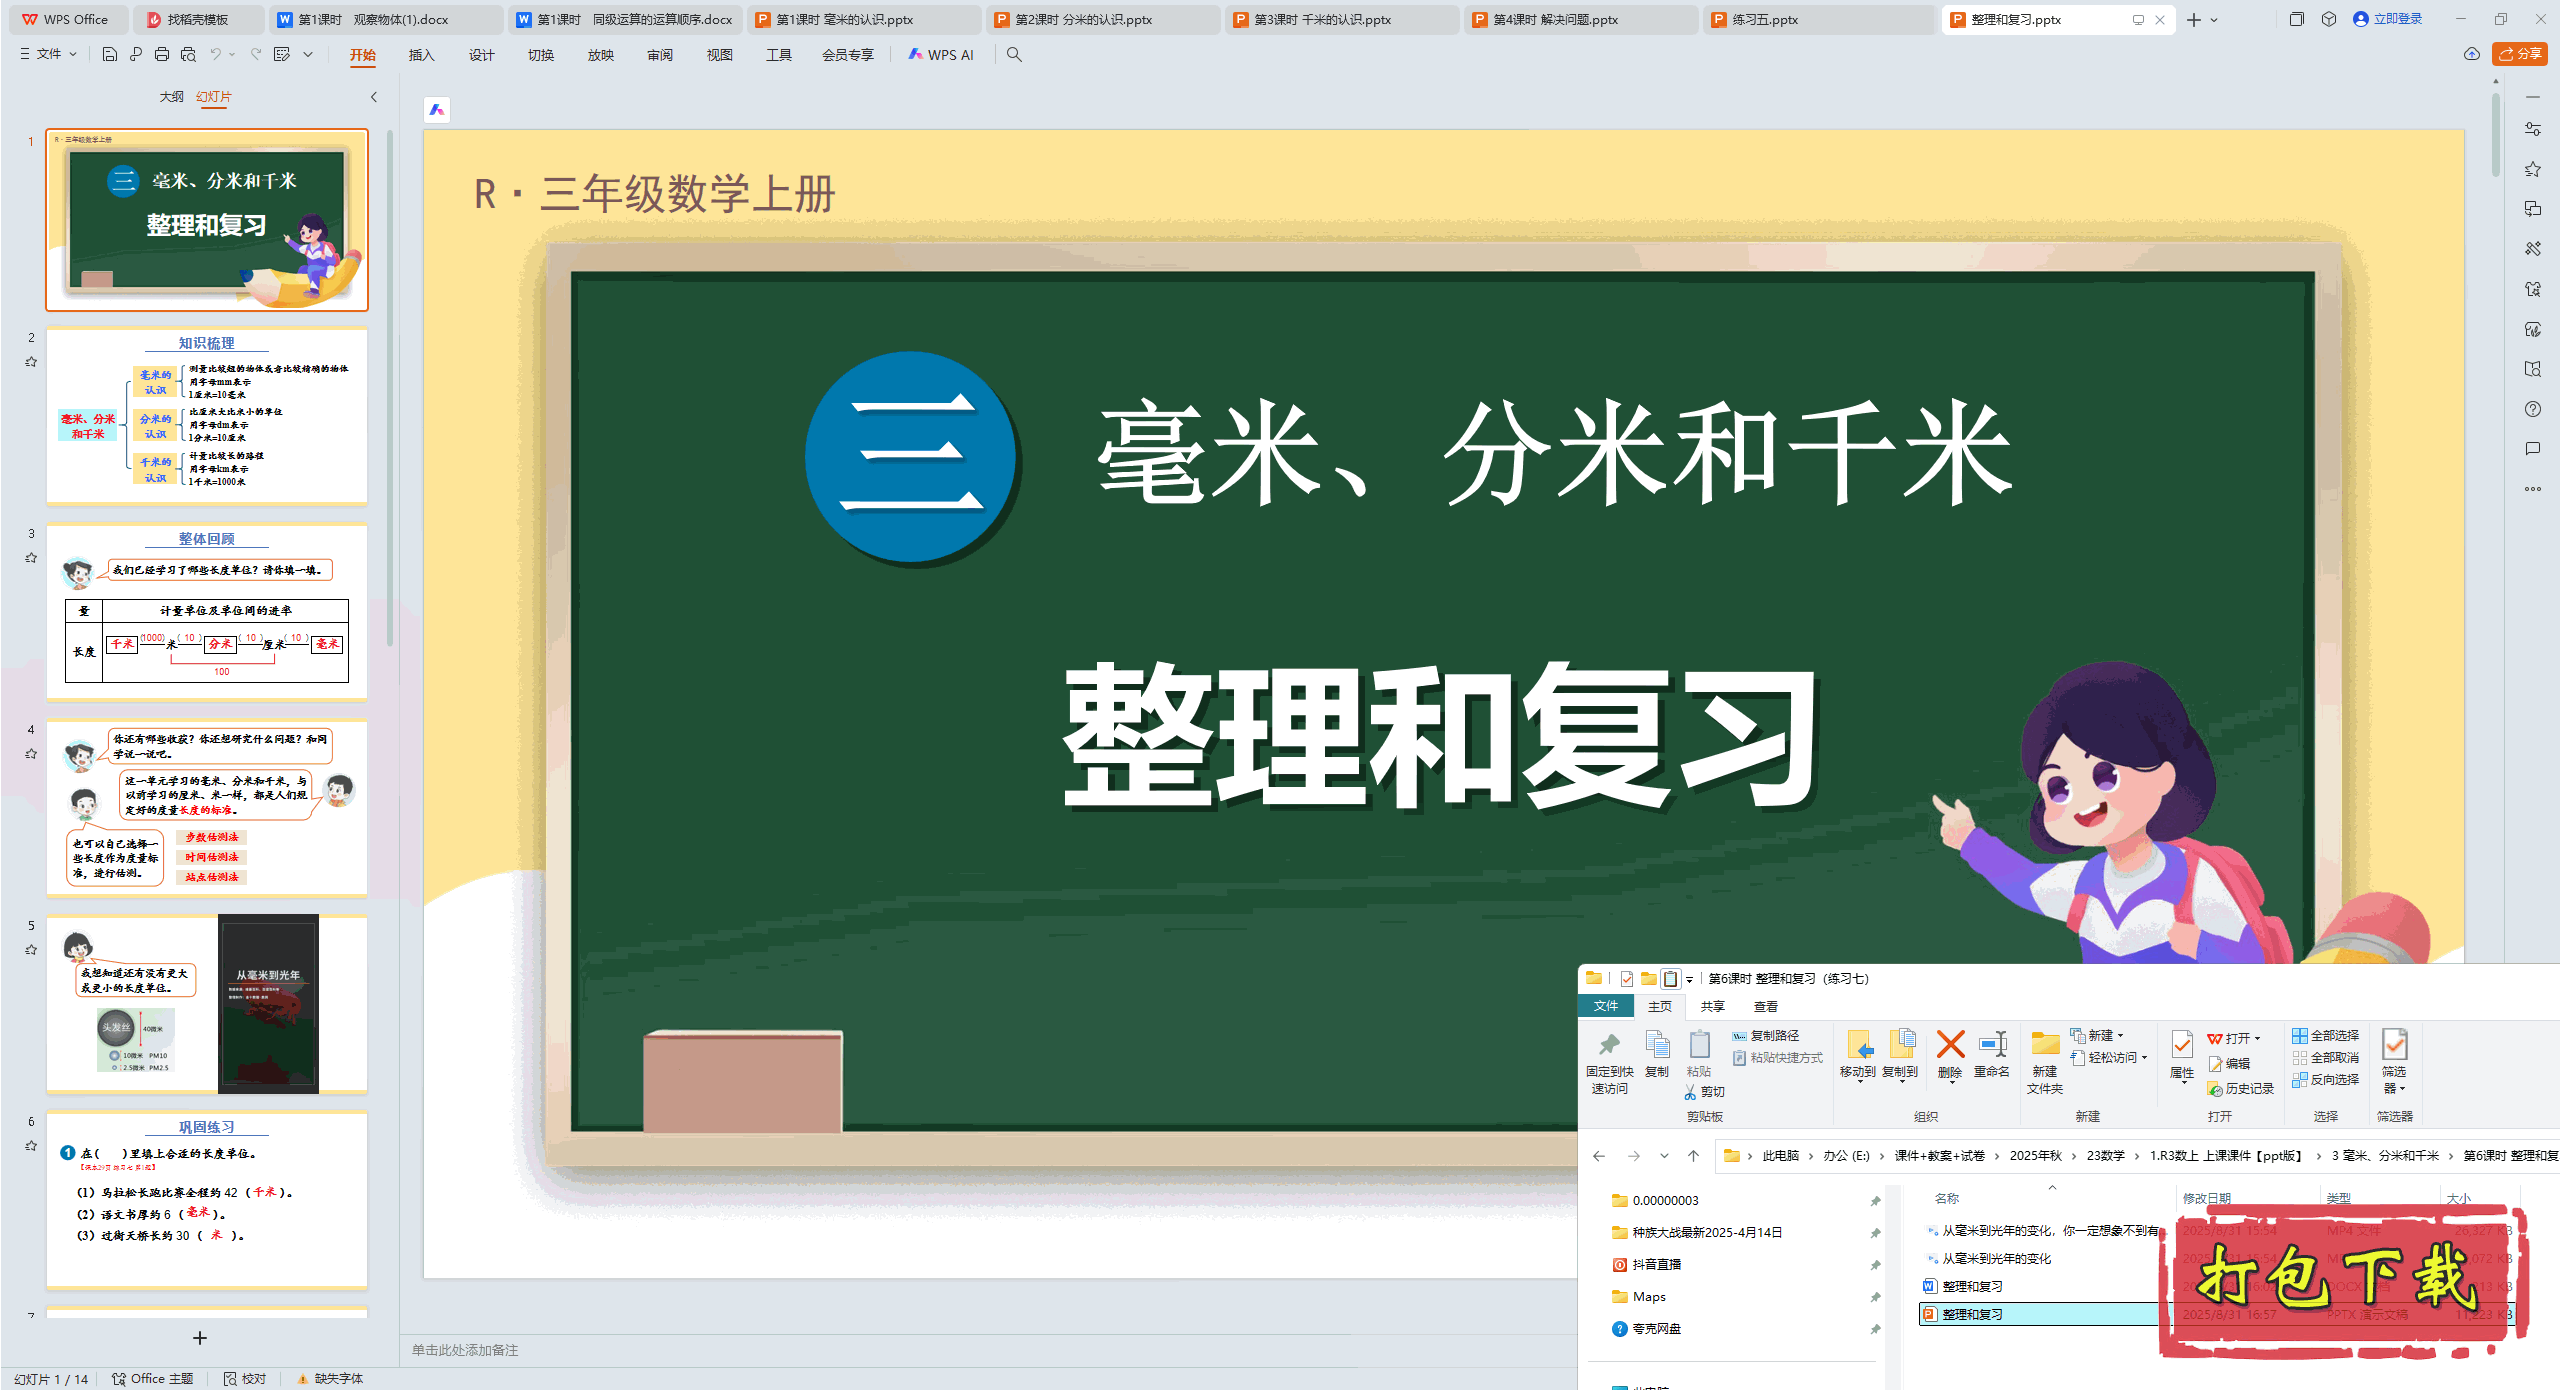Image resolution: width=2560 pixels, height=1390 pixels.
Task: Open the 插入 ribbon tab
Action: (421, 55)
